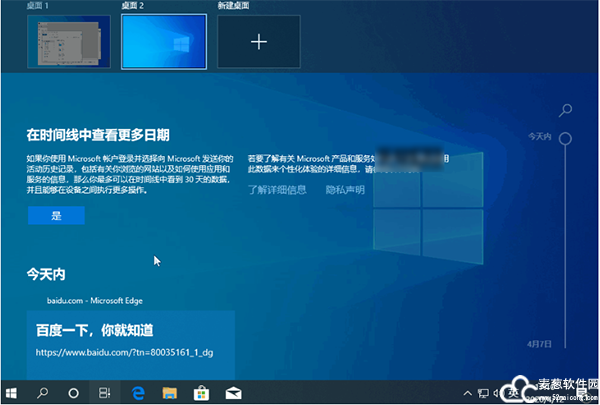The height and width of the screenshot is (405, 600).
Task: Open the Baidu activity card
Action: click(x=130, y=340)
